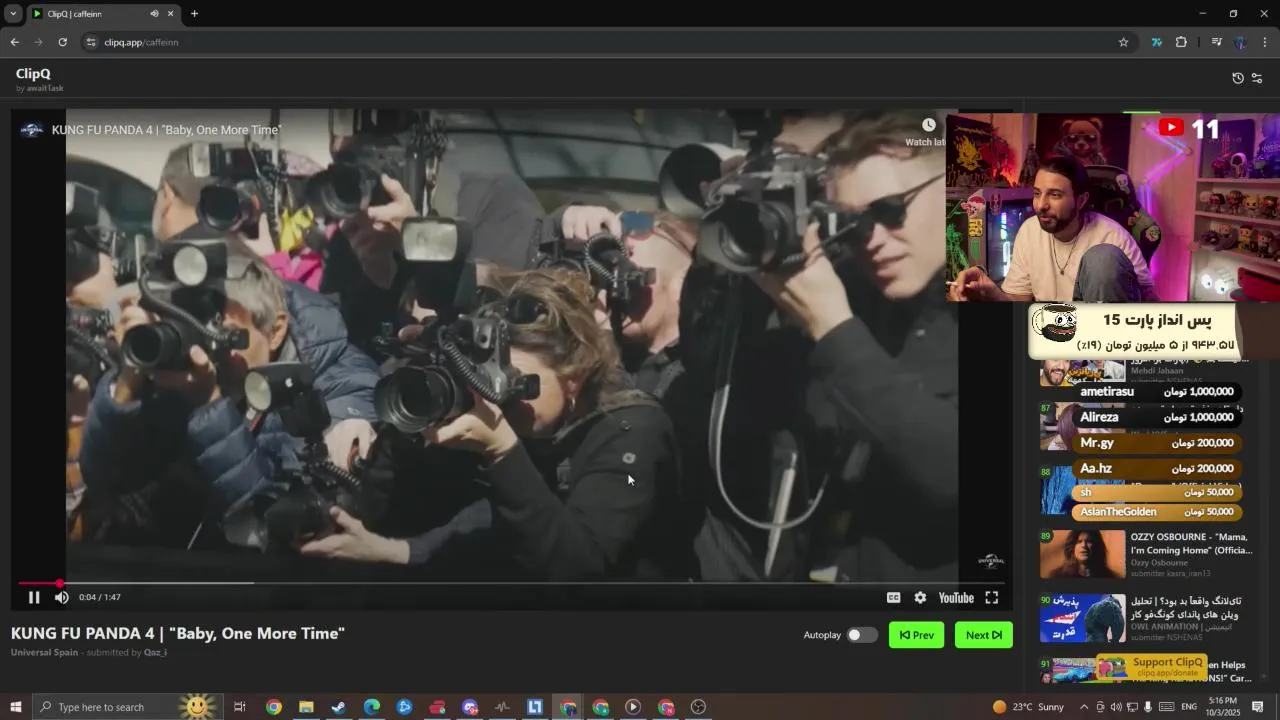The width and height of the screenshot is (1280, 720).
Task: Go back in browser
Action: pos(14,42)
